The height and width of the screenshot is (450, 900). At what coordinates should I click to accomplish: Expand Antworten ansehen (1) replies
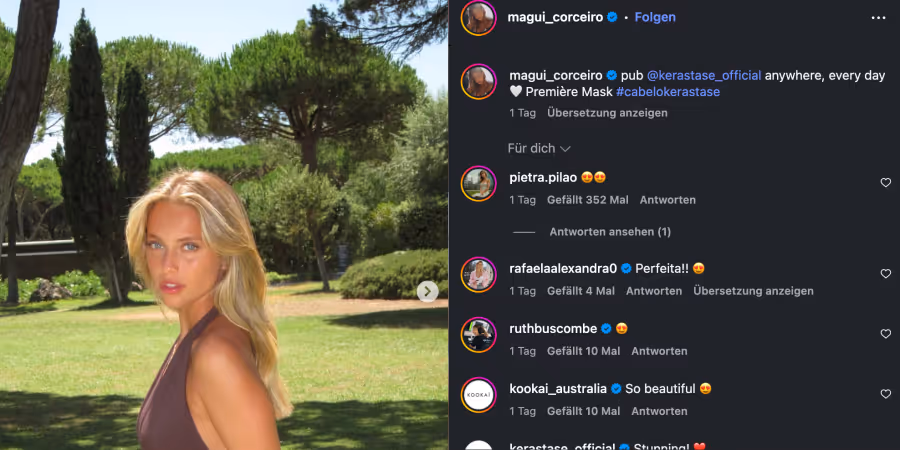(610, 232)
